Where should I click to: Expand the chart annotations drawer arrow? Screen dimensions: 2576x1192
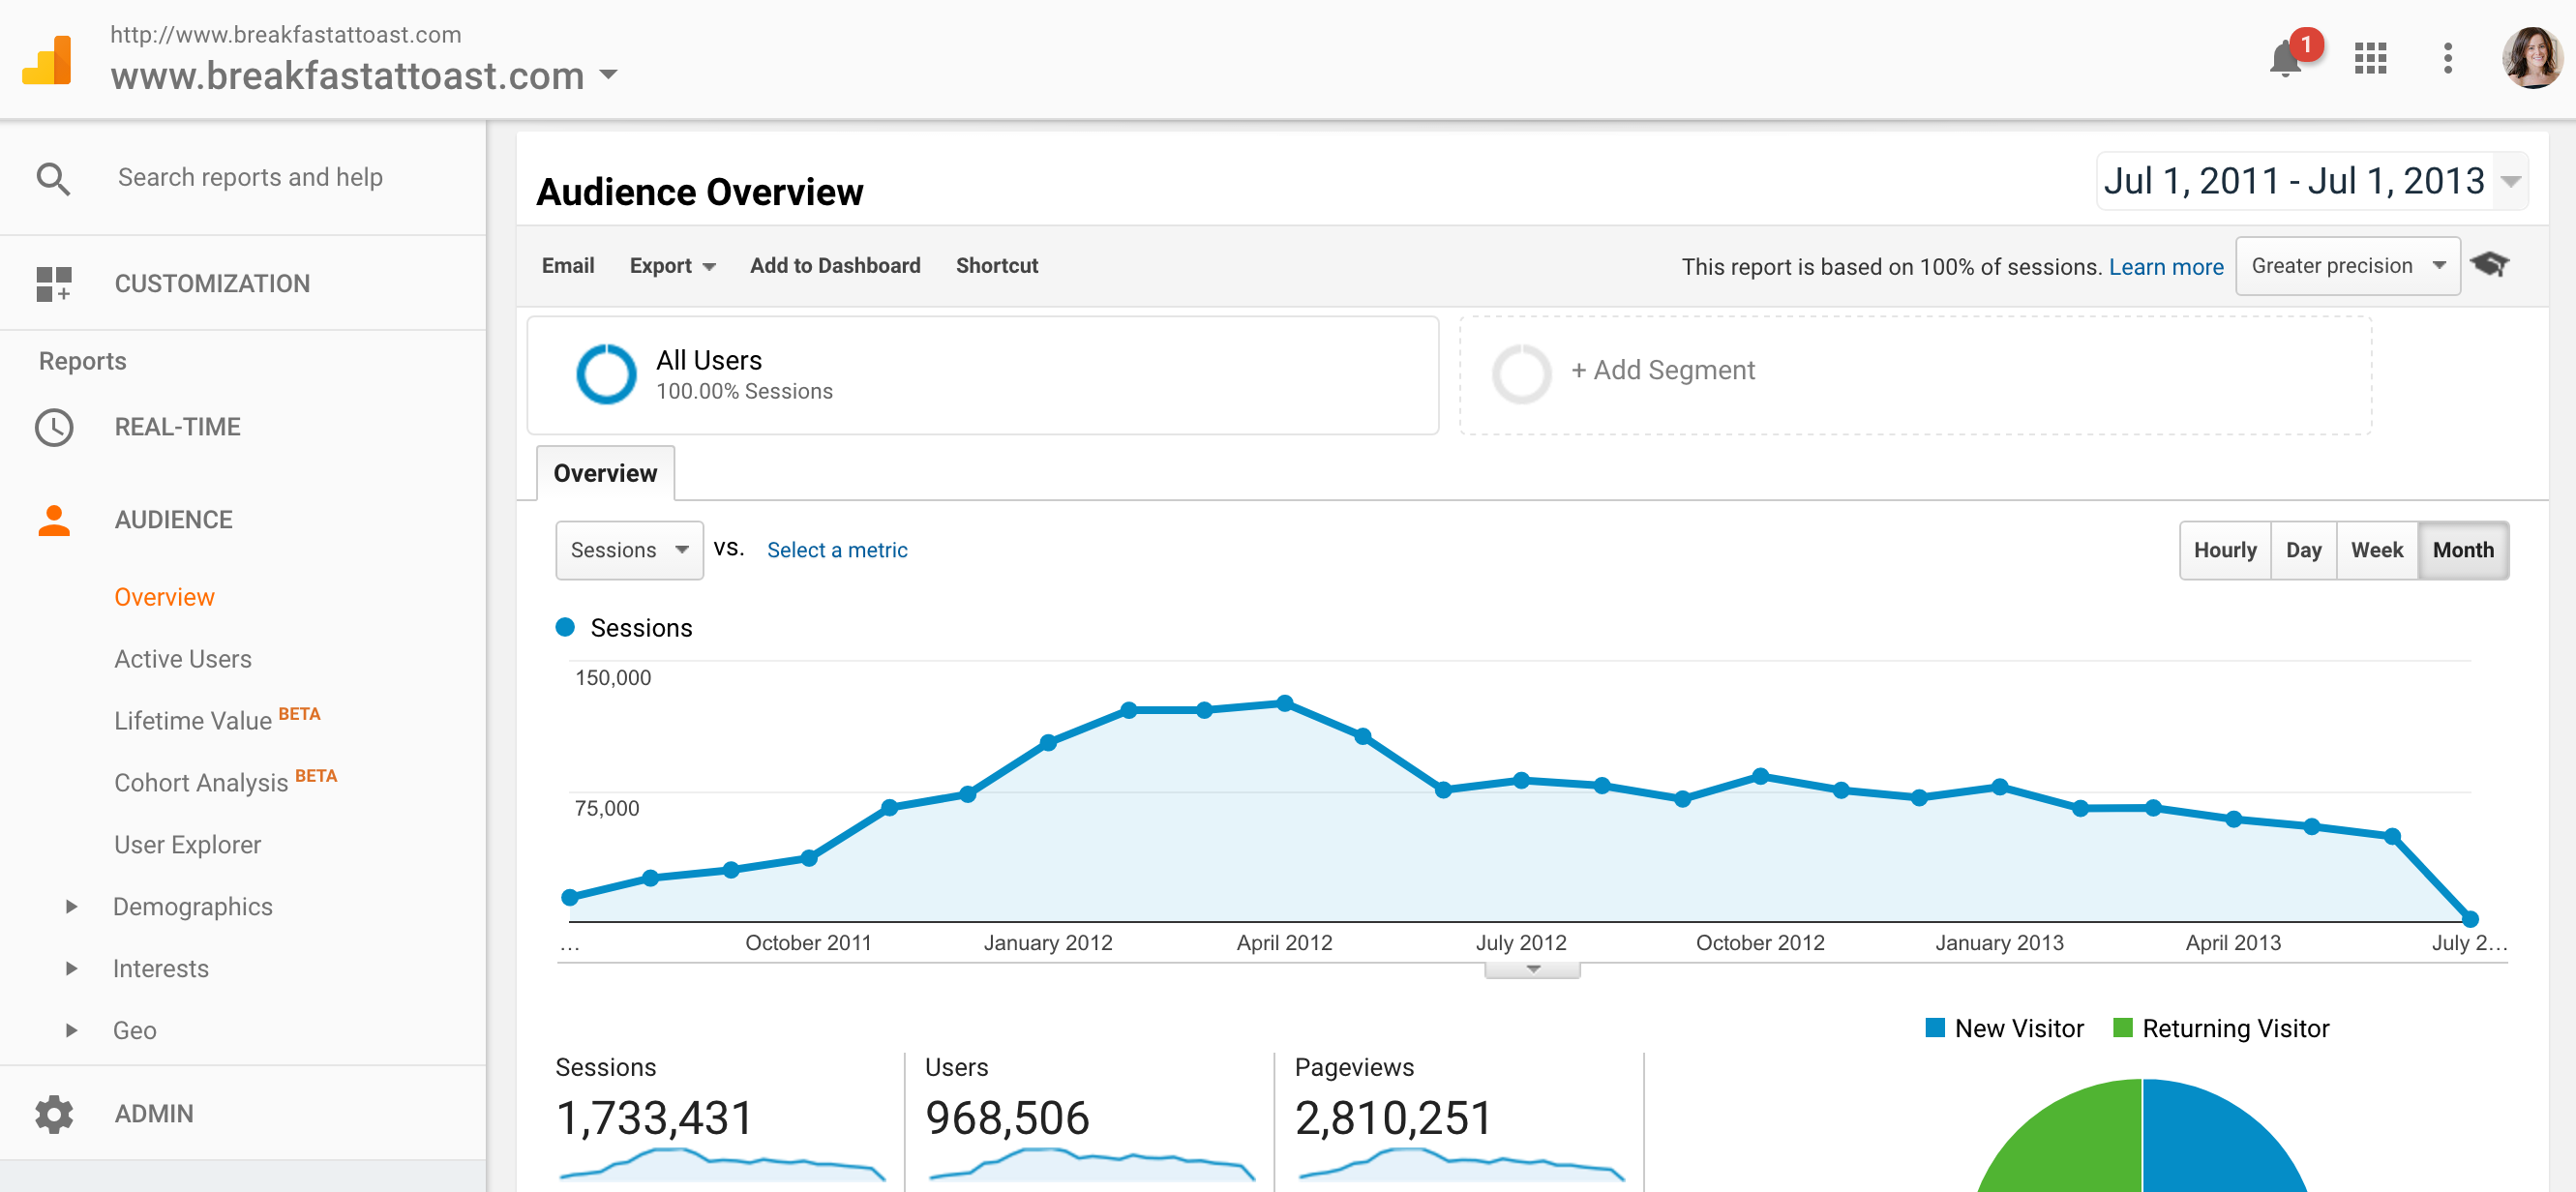[1532, 969]
